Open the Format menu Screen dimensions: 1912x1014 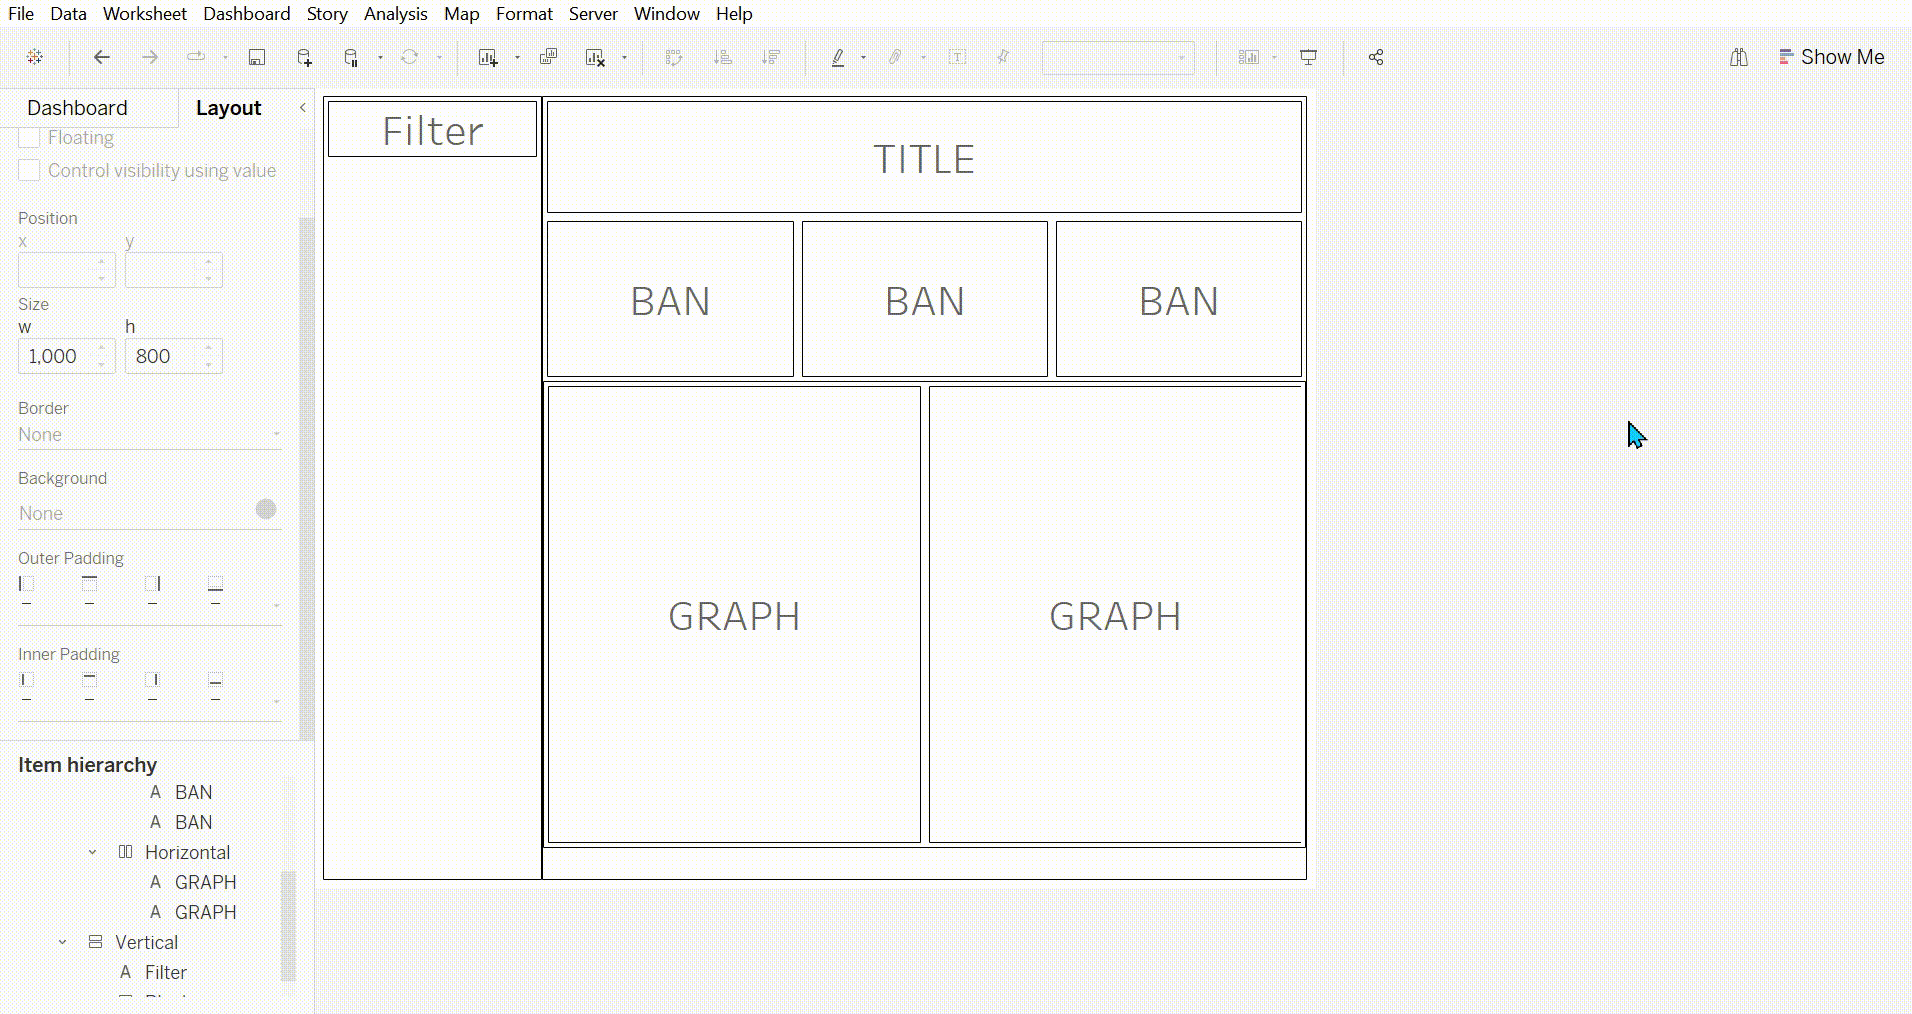525,14
